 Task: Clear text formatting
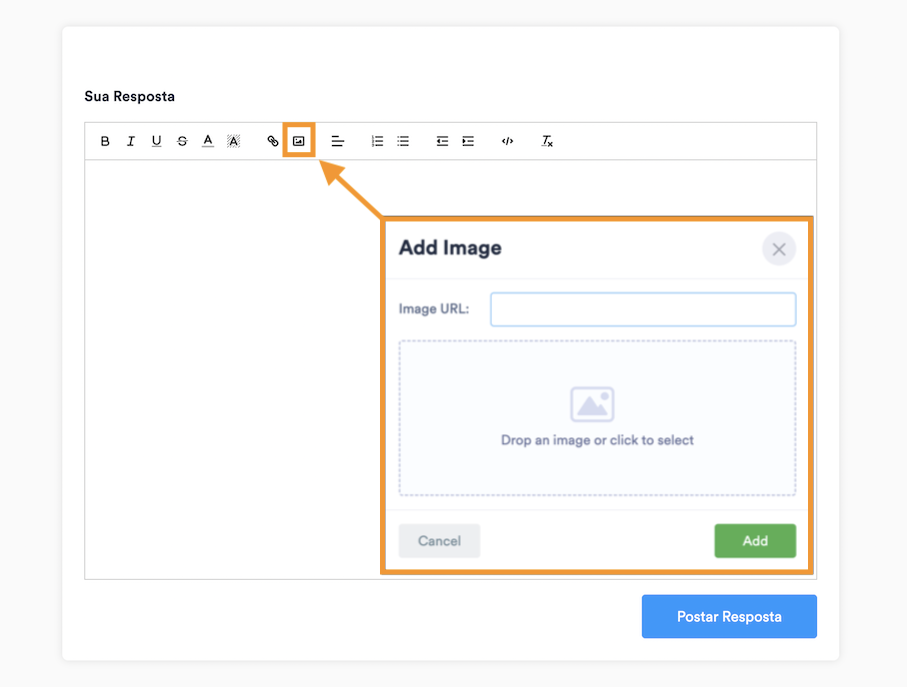(x=547, y=141)
